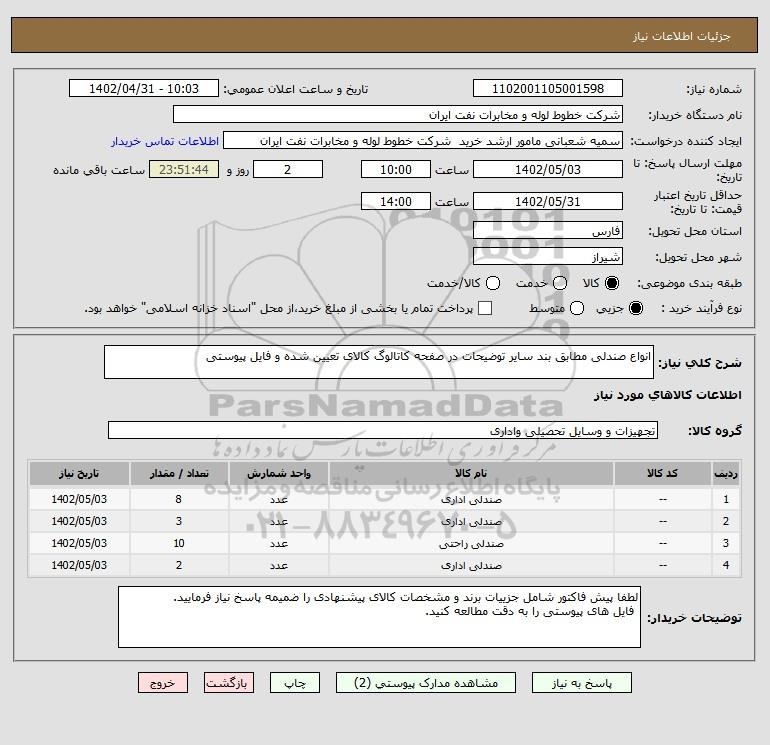Open مشاهده مدارک پیوستی (2) attachments
The height and width of the screenshot is (745, 770).
tap(426, 683)
